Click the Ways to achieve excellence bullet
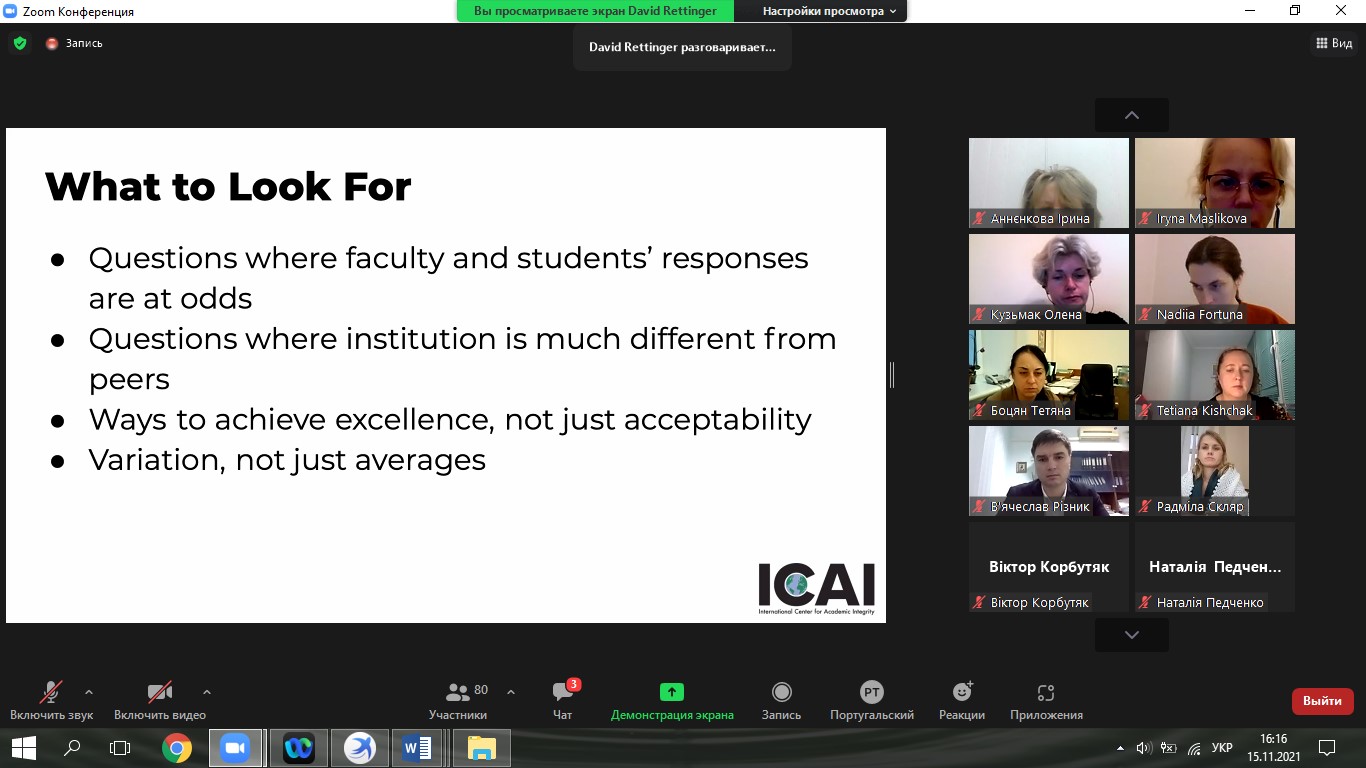Screen dimensions: 1366x768 450,419
